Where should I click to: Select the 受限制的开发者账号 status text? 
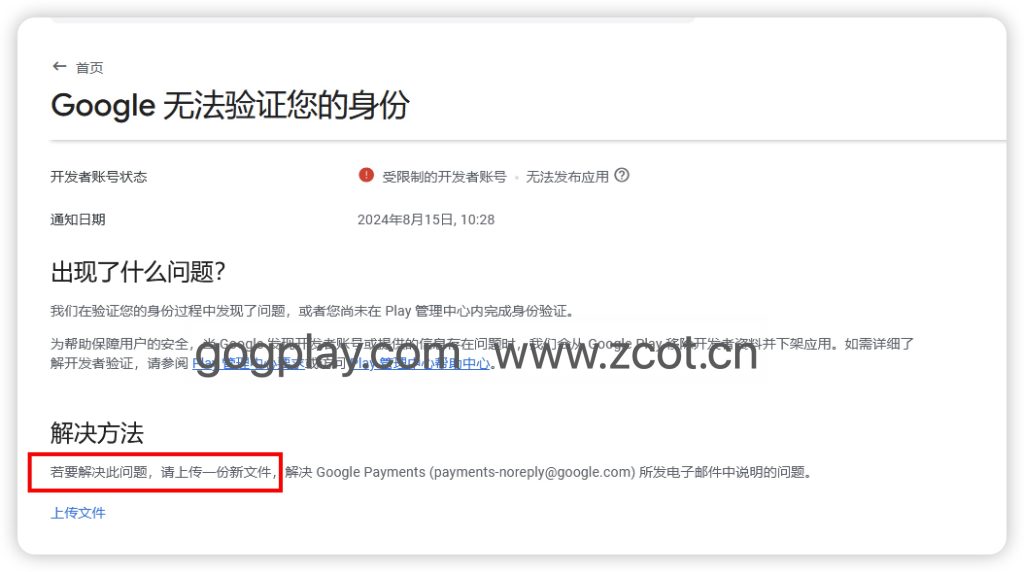tap(444, 176)
